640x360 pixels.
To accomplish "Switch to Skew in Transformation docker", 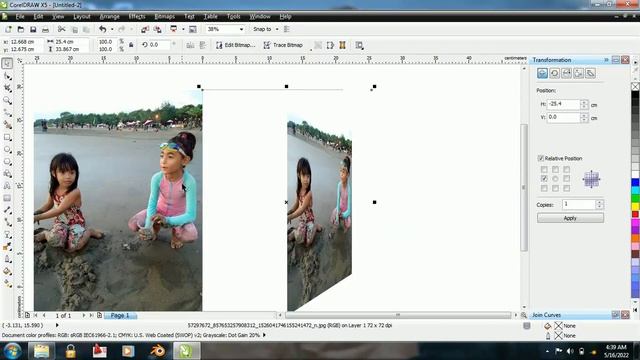I will (x=590, y=73).
